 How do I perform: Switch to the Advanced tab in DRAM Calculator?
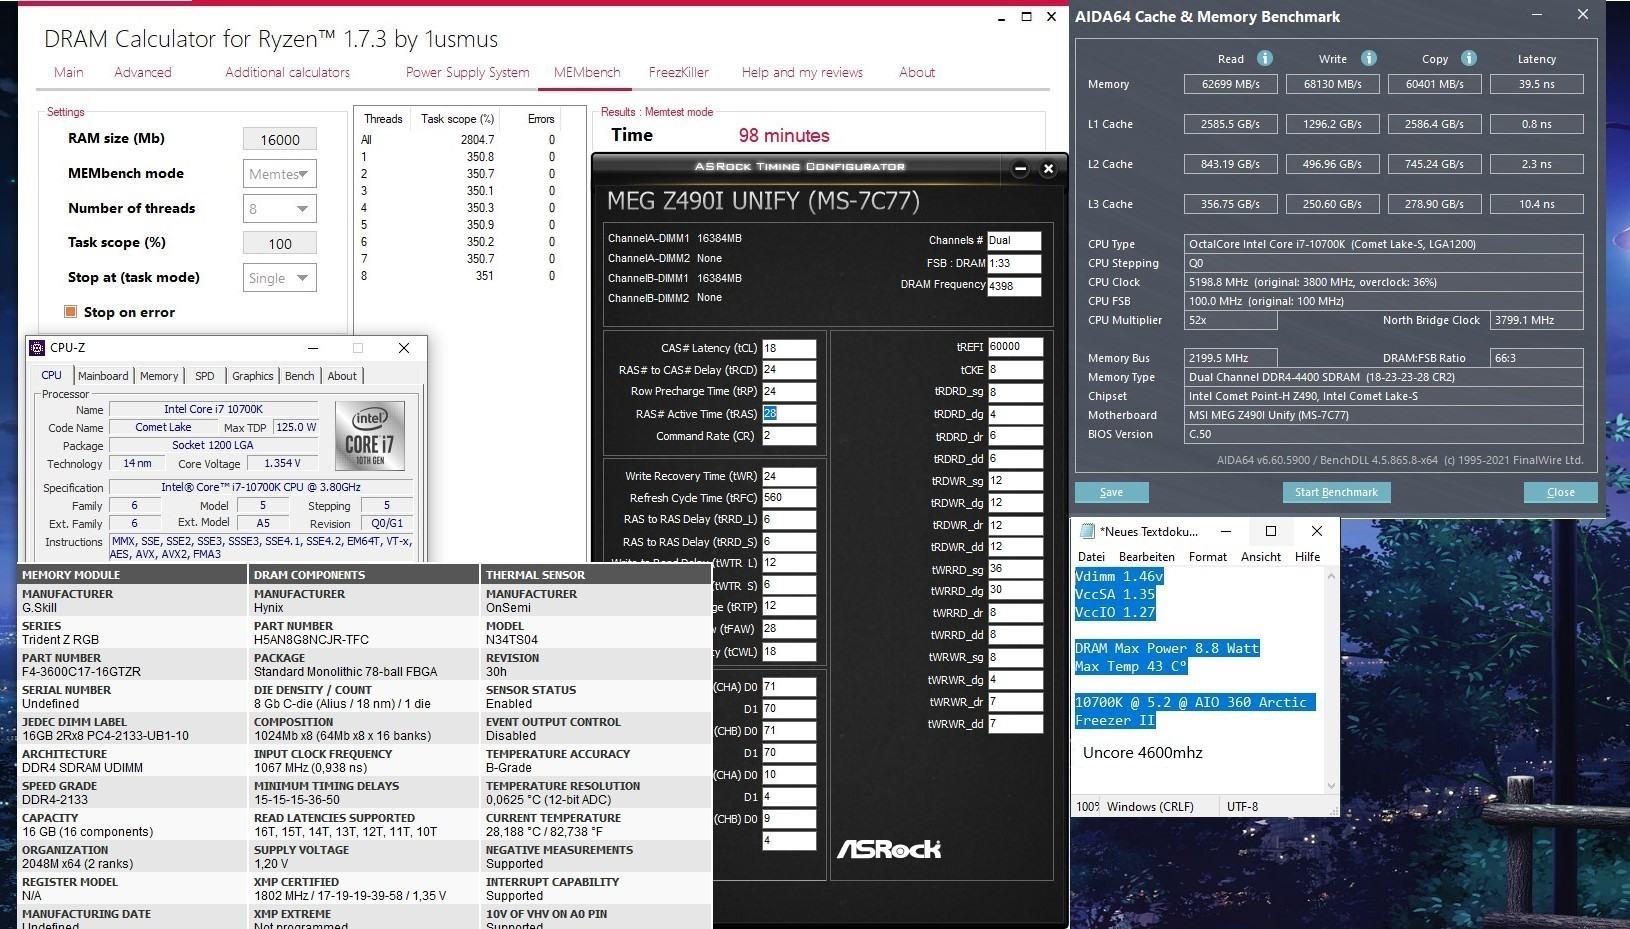click(143, 72)
